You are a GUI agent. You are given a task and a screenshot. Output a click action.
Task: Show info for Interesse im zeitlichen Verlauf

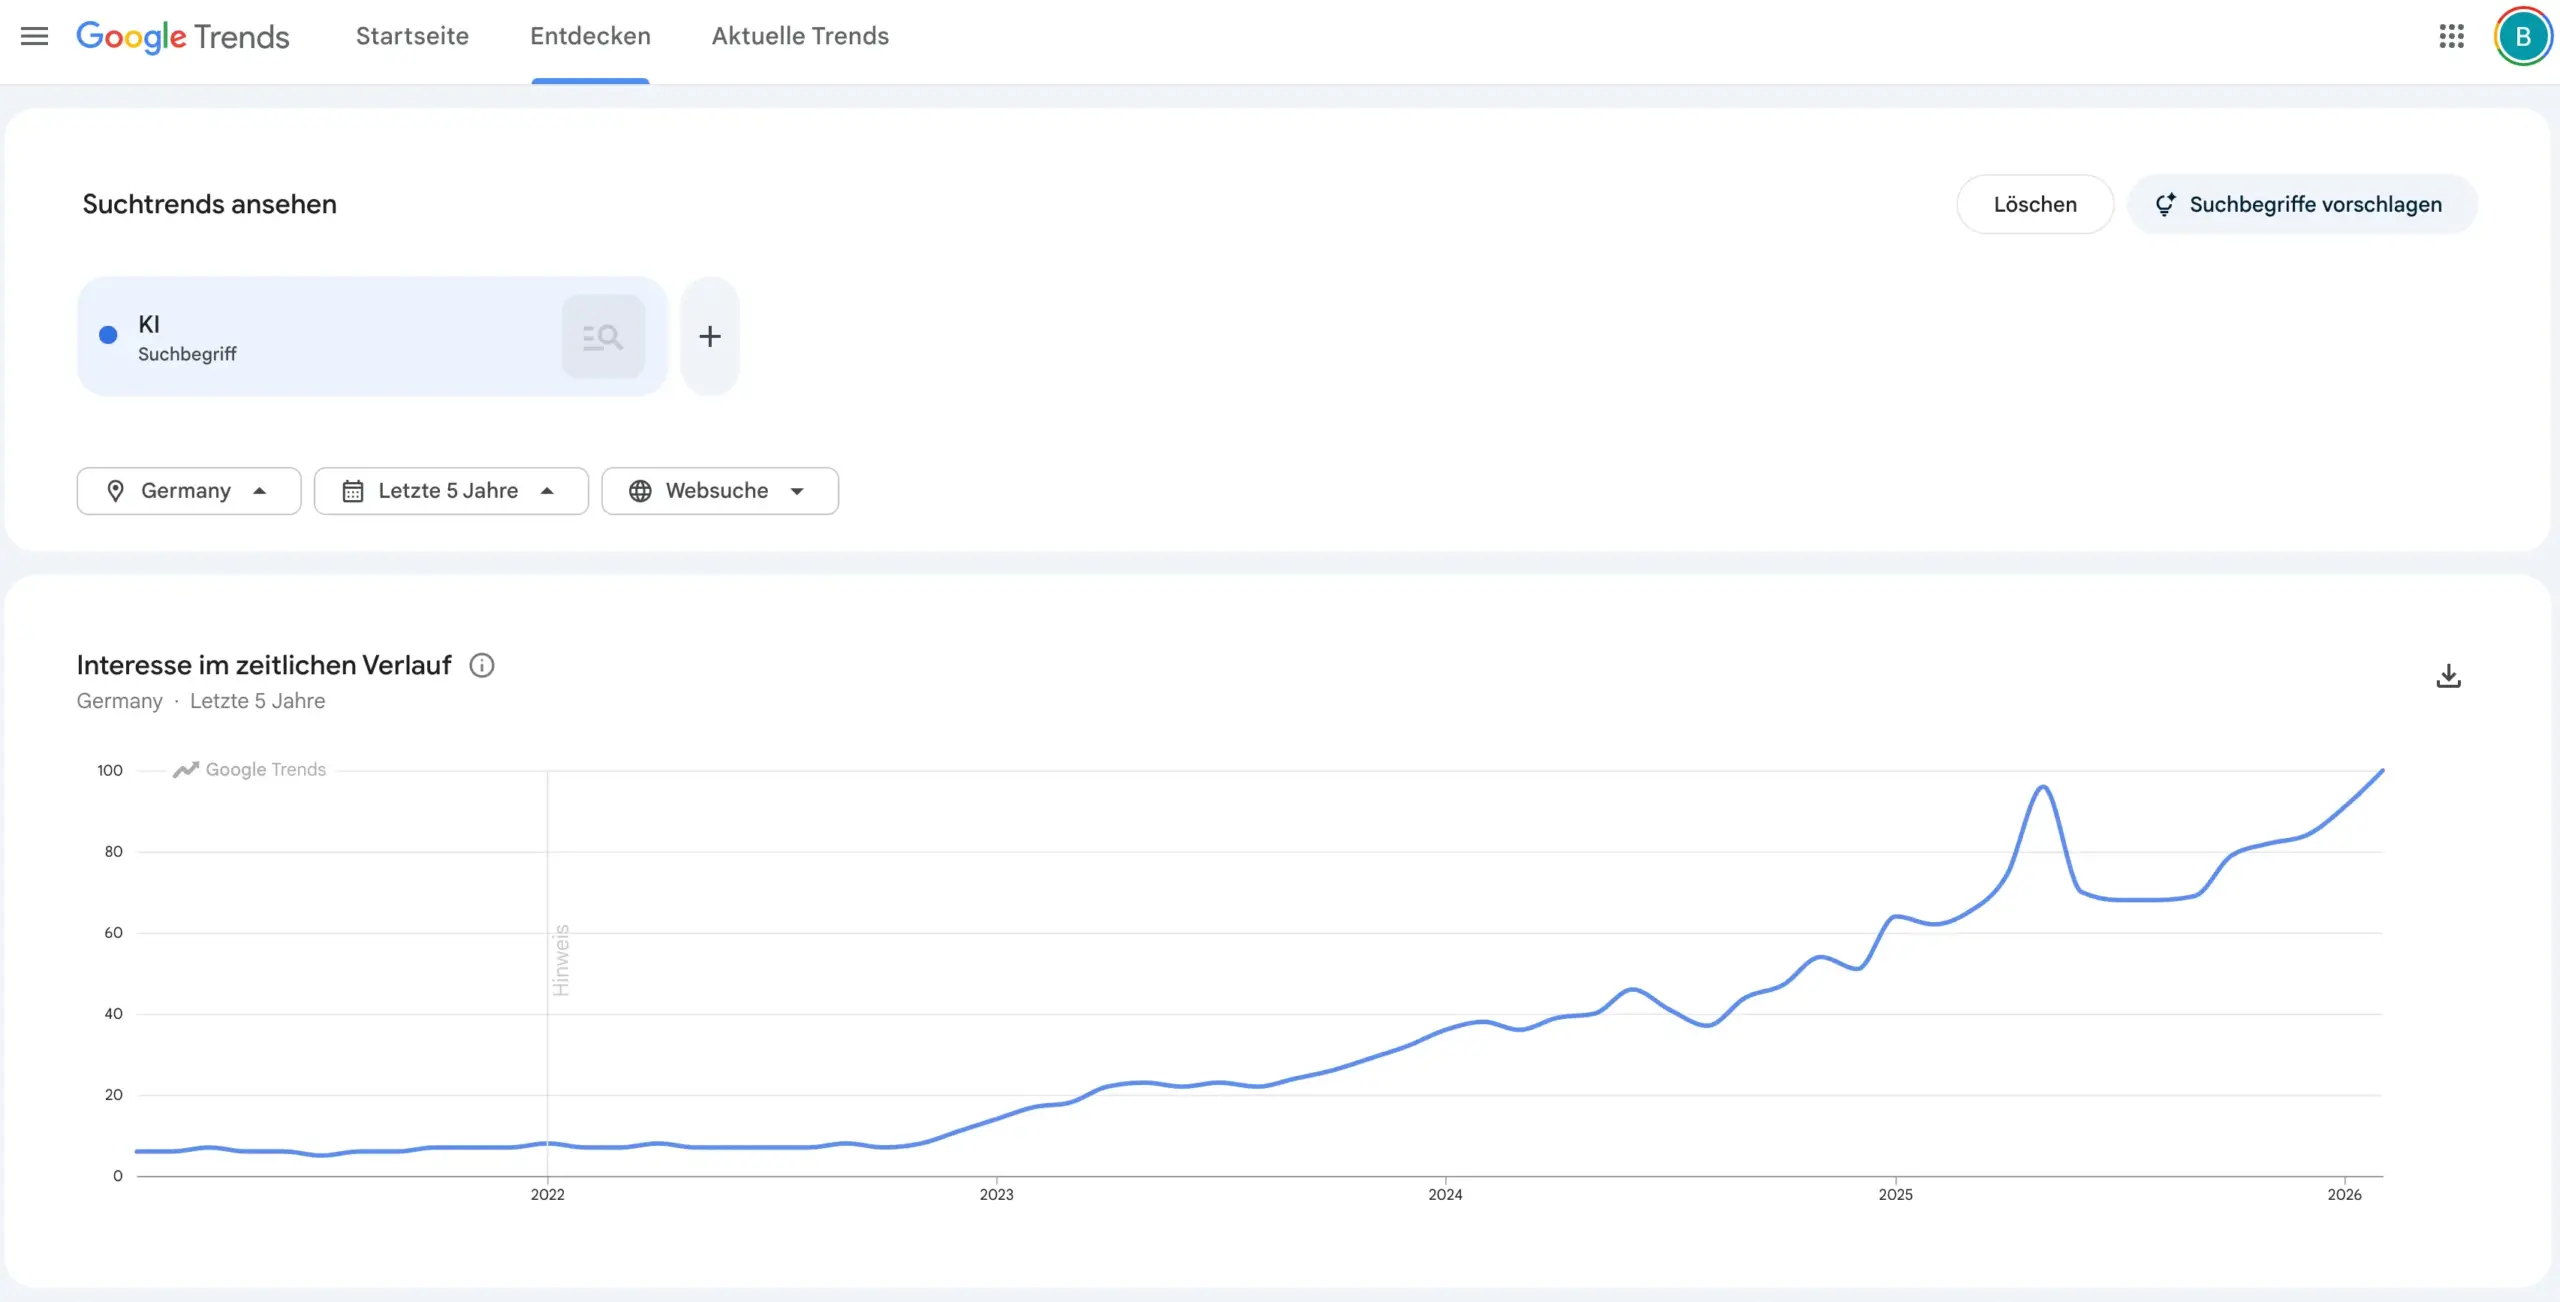[x=482, y=666]
